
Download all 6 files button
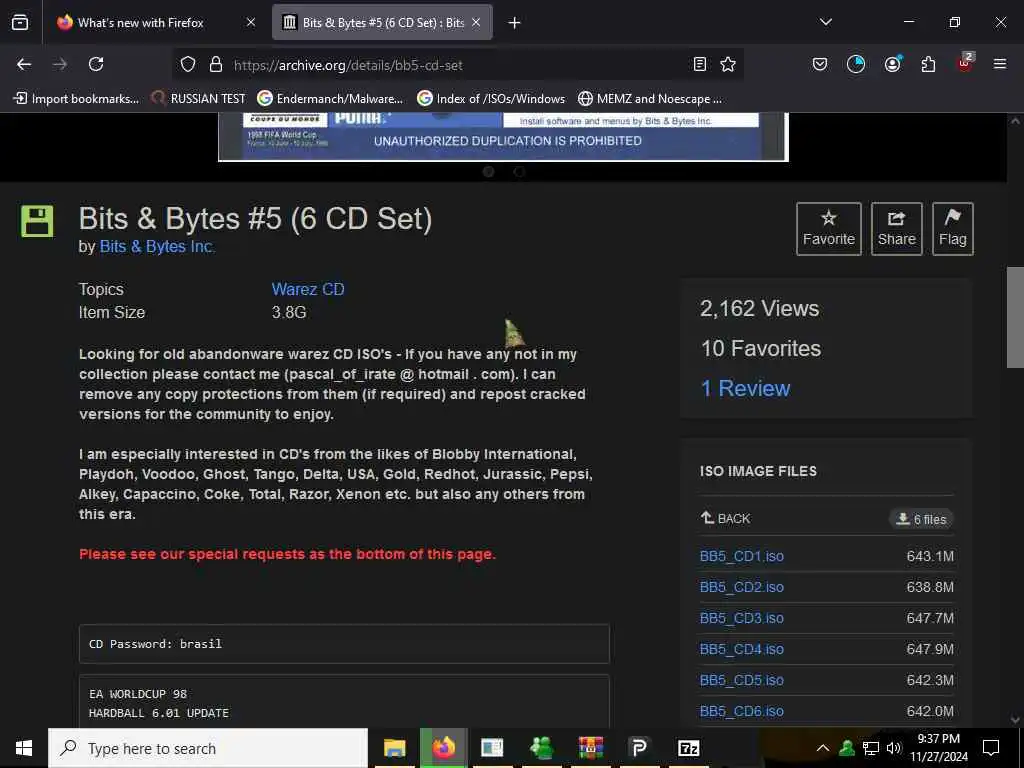pyautogui.click(x=921, y=519)
